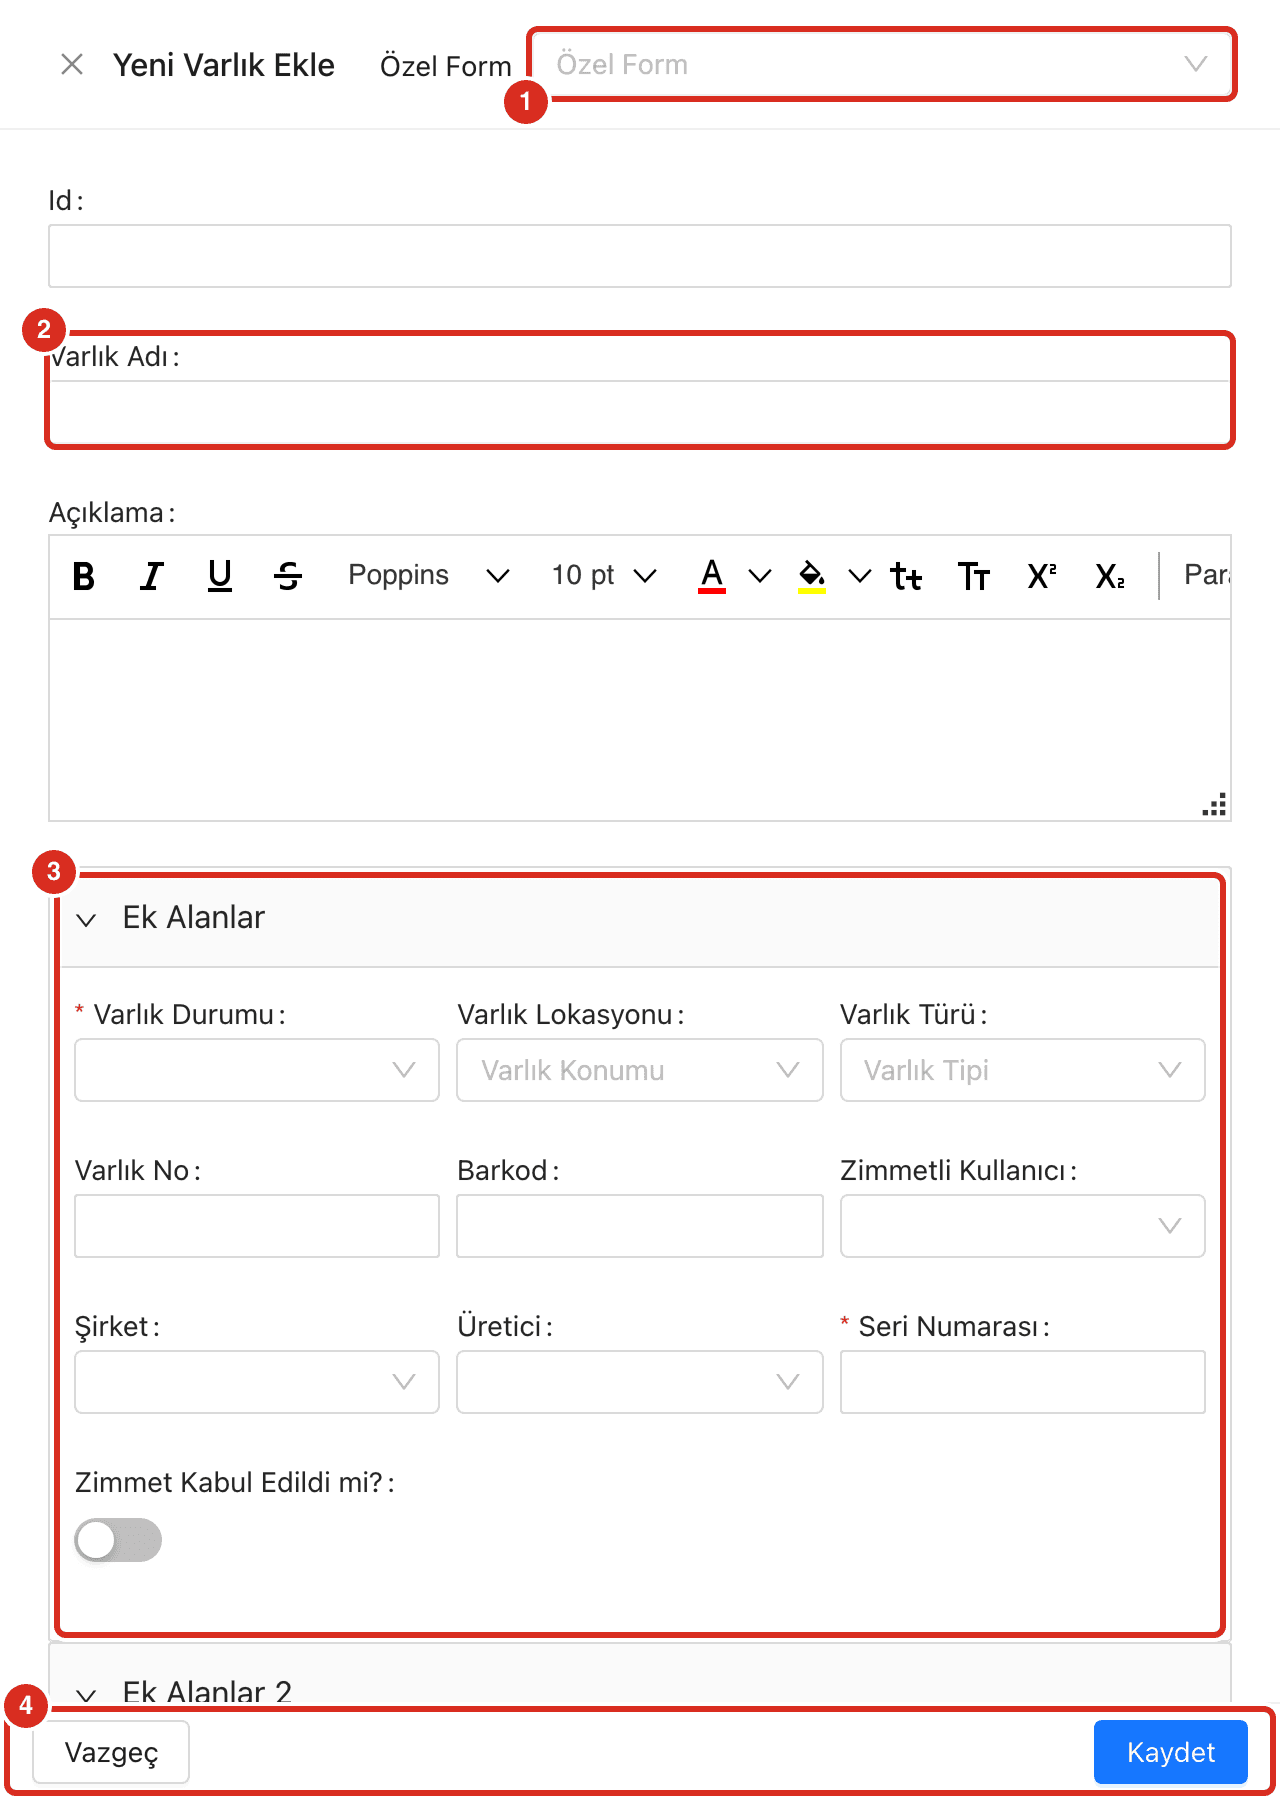
Task: Click the lowercase tt text transform icon
Action: tap(906, 576)
